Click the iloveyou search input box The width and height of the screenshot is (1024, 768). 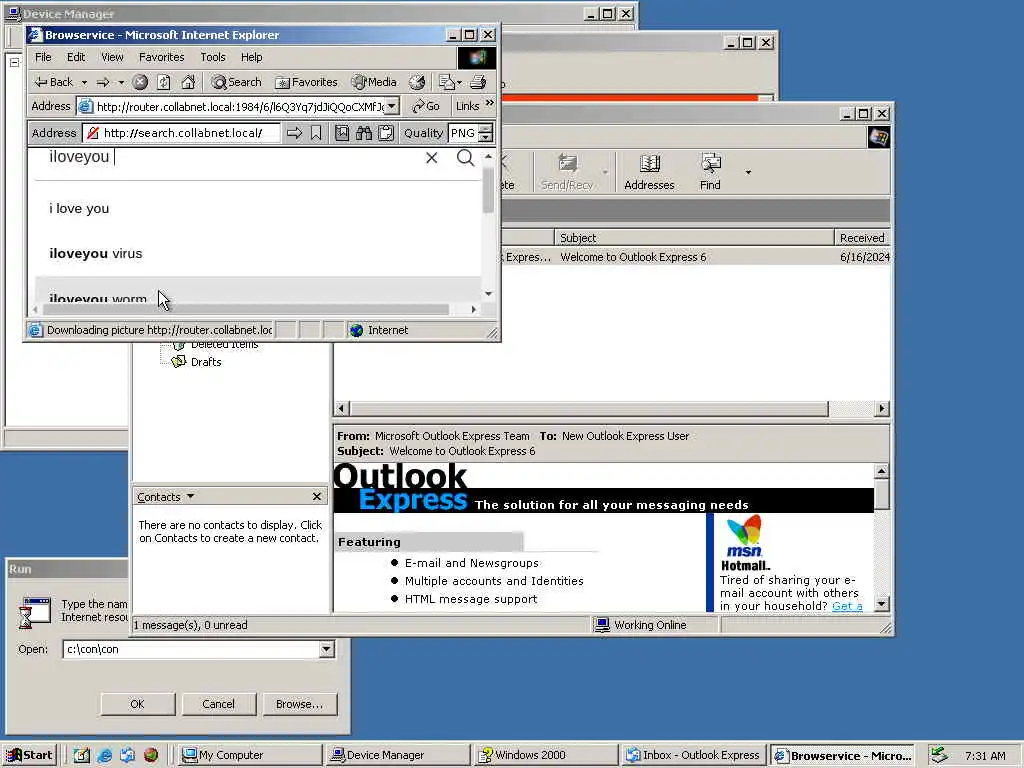[229, 157]
